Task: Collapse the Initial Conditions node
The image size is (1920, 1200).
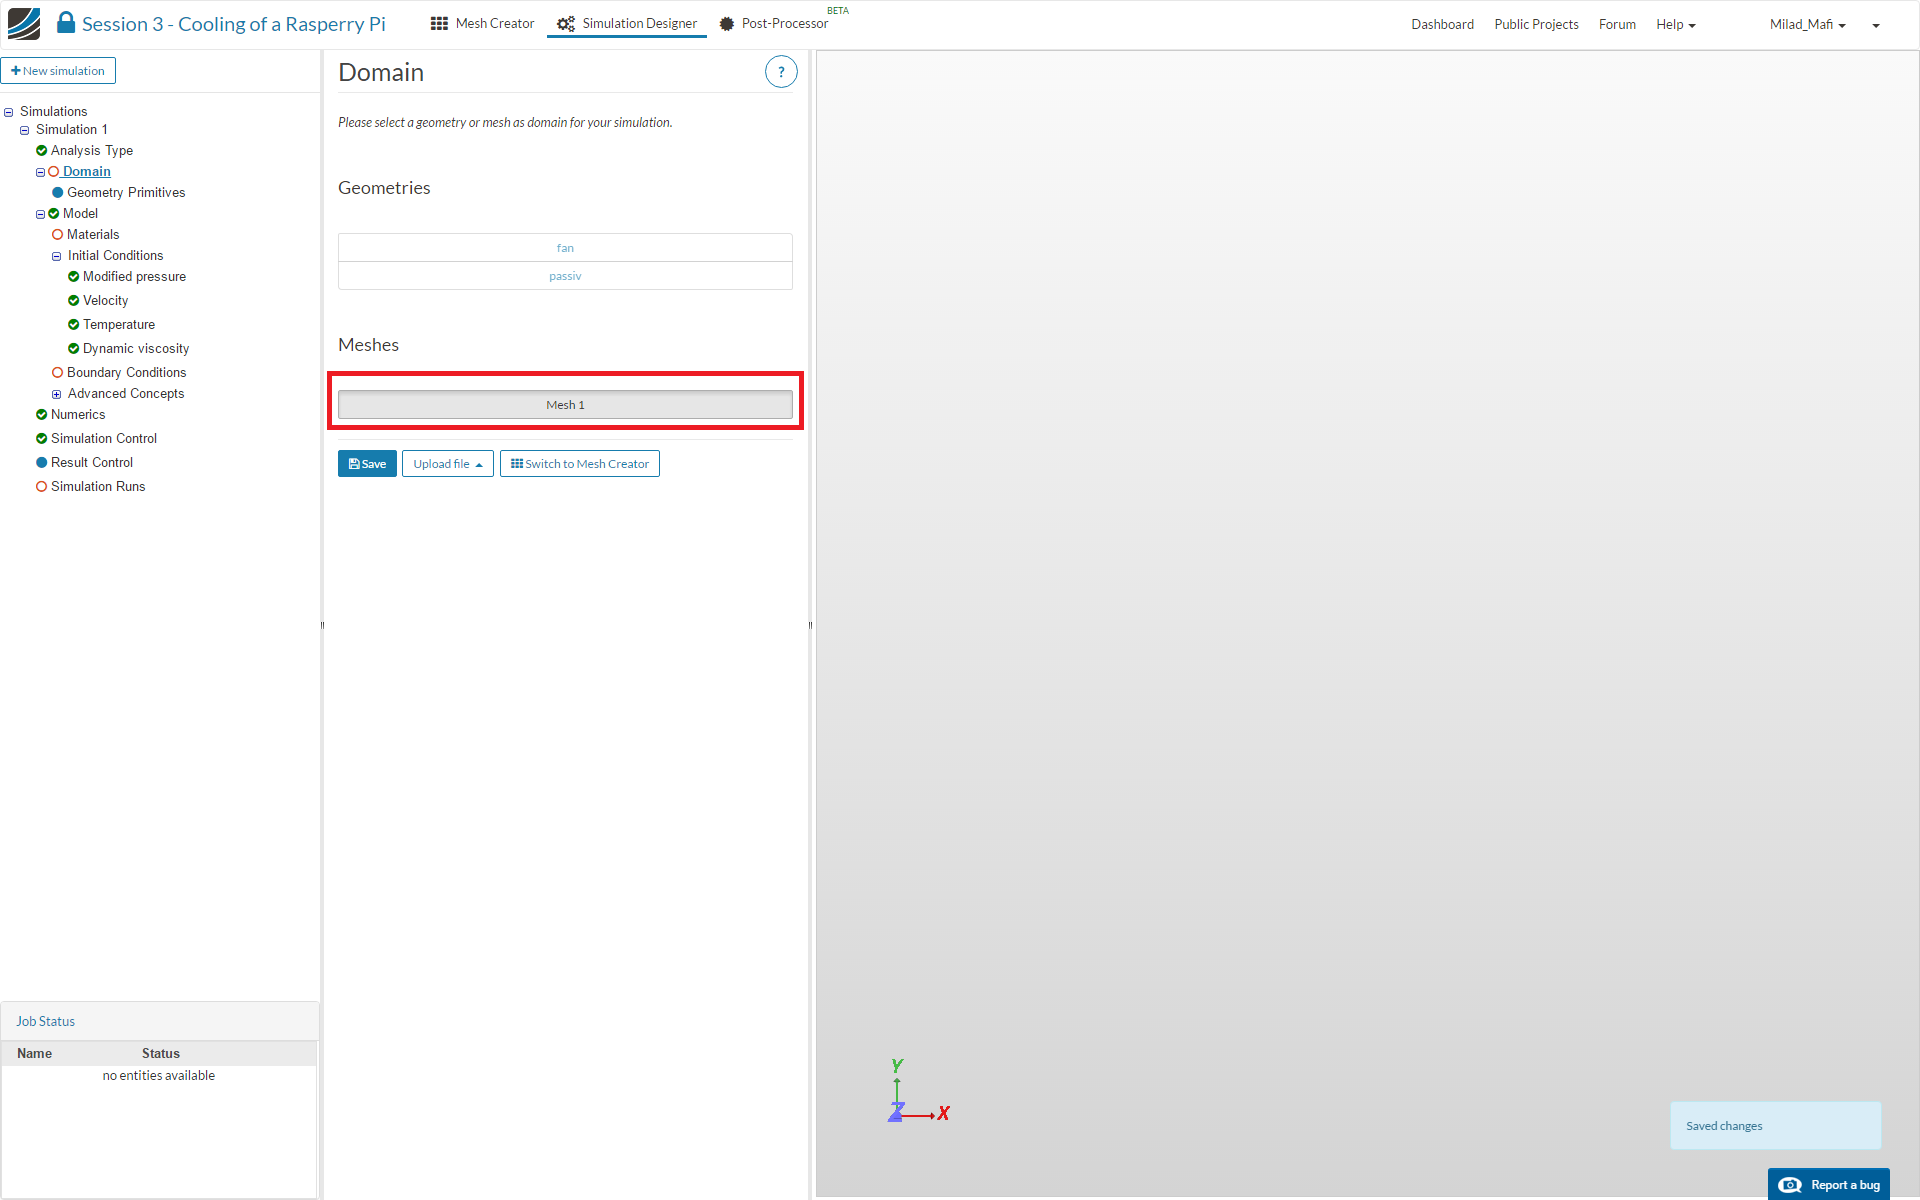Action: tap(57, 256)
